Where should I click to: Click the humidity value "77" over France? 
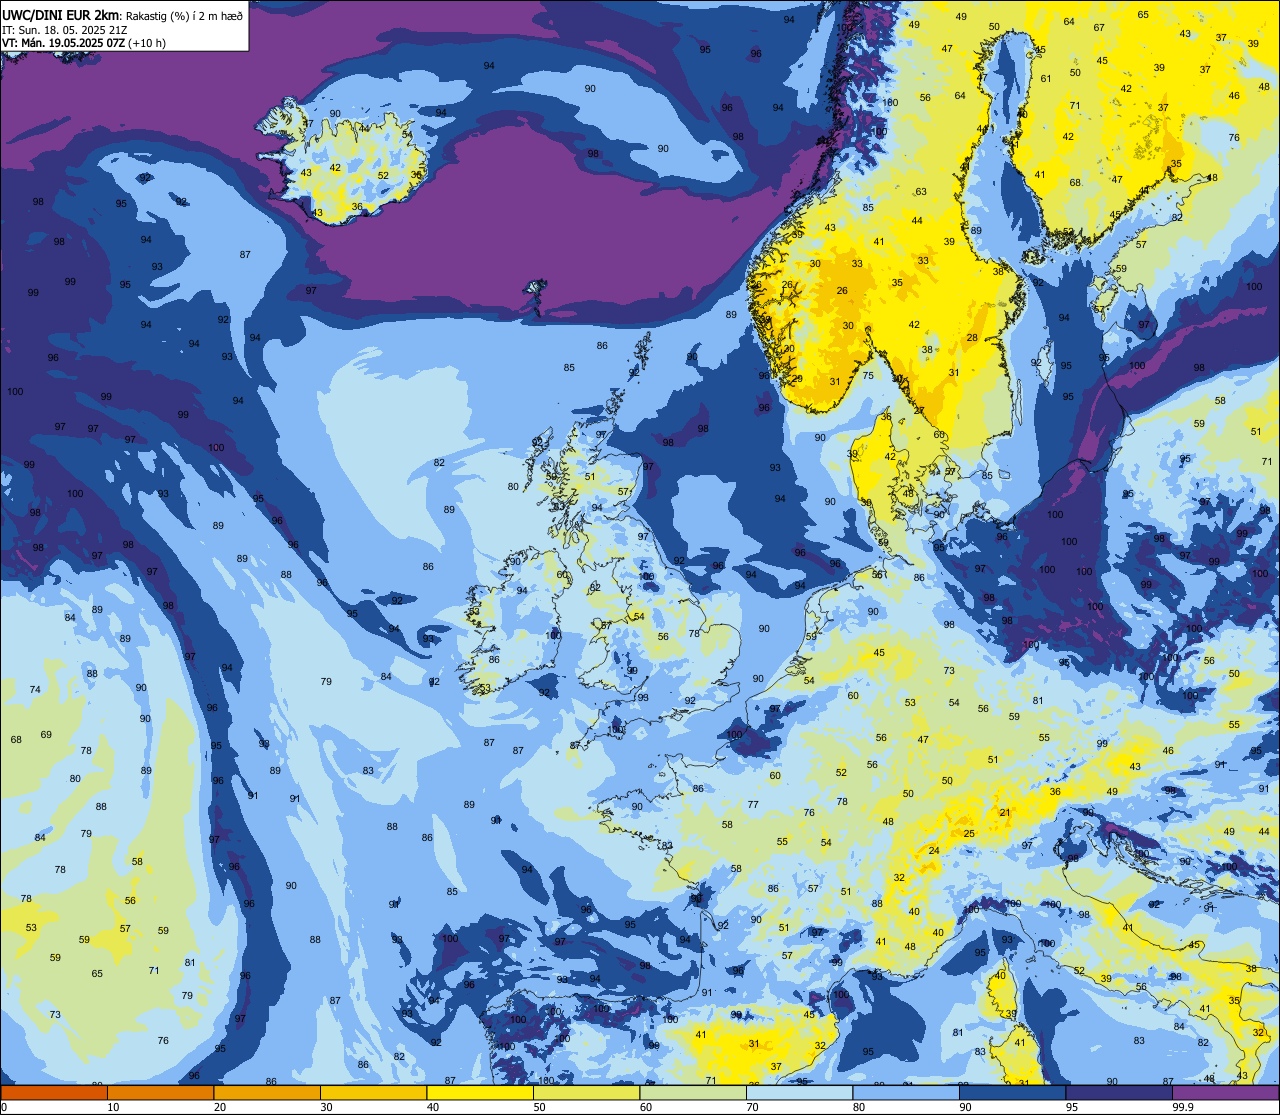(x=753, y=804)
